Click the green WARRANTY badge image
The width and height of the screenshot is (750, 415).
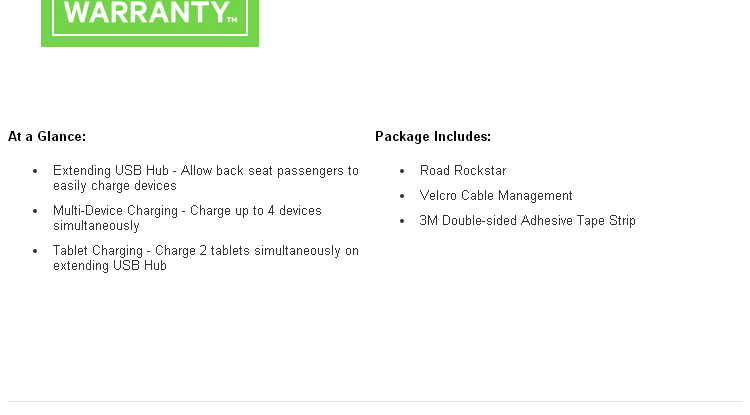150,23
